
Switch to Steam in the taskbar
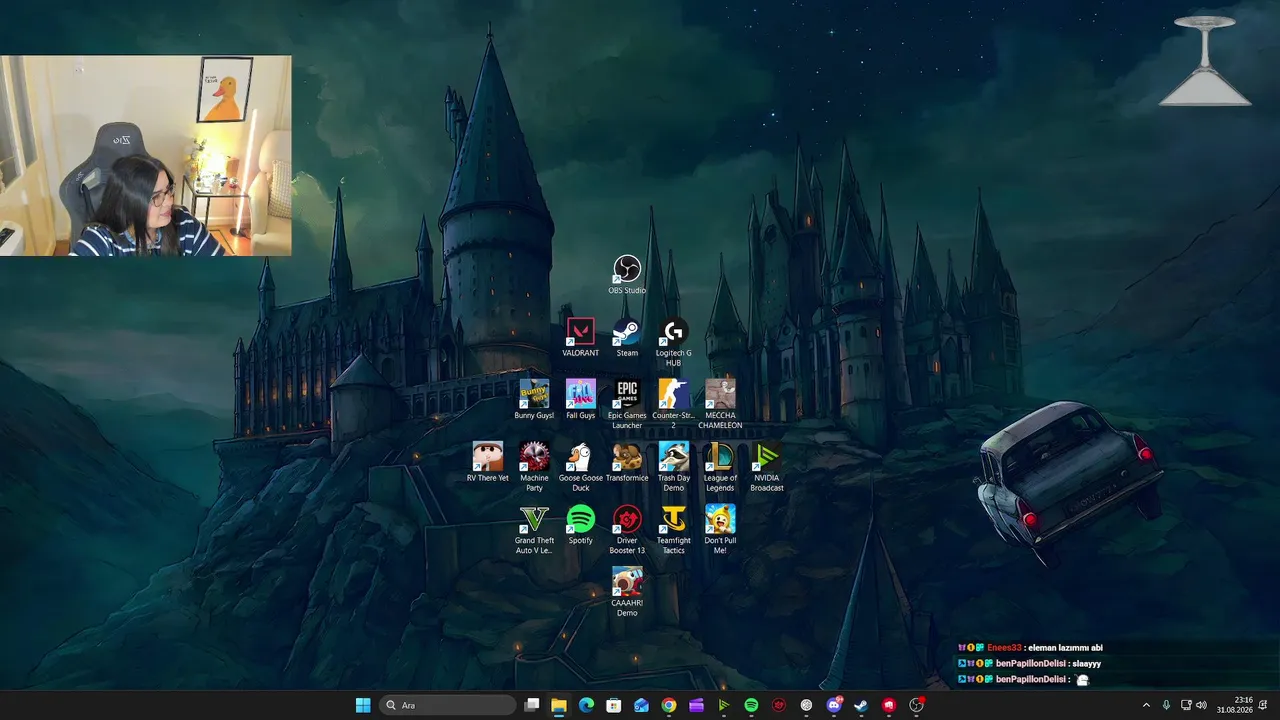point(861,705)
